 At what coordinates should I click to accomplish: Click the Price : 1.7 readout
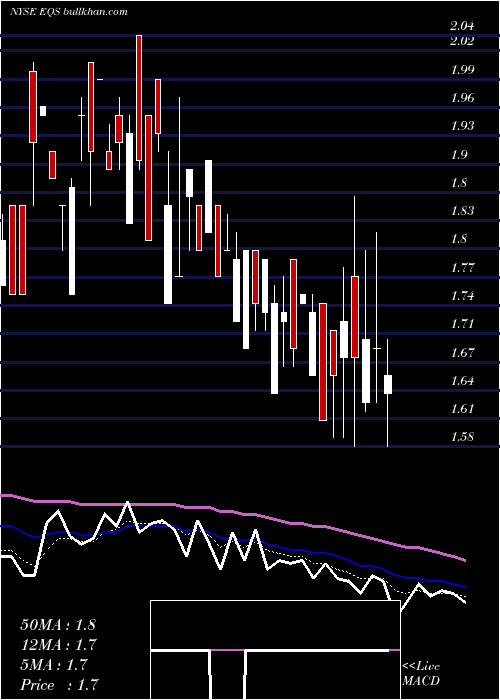(59, 685)
